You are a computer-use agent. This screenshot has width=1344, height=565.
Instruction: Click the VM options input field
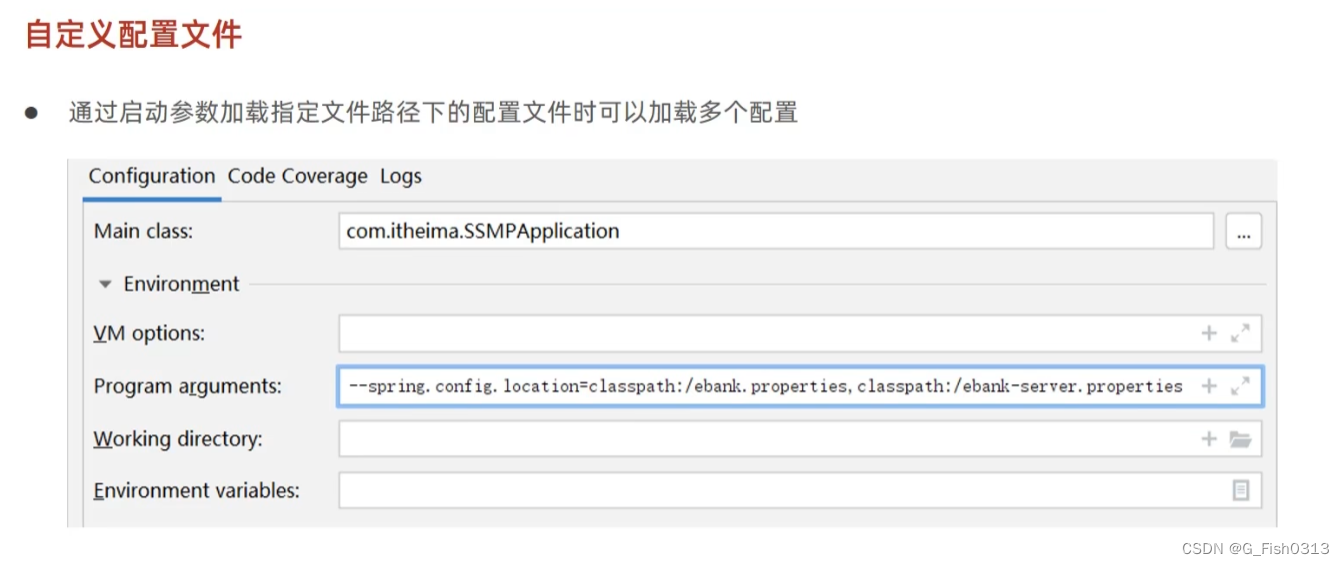(x=800, y=334)
